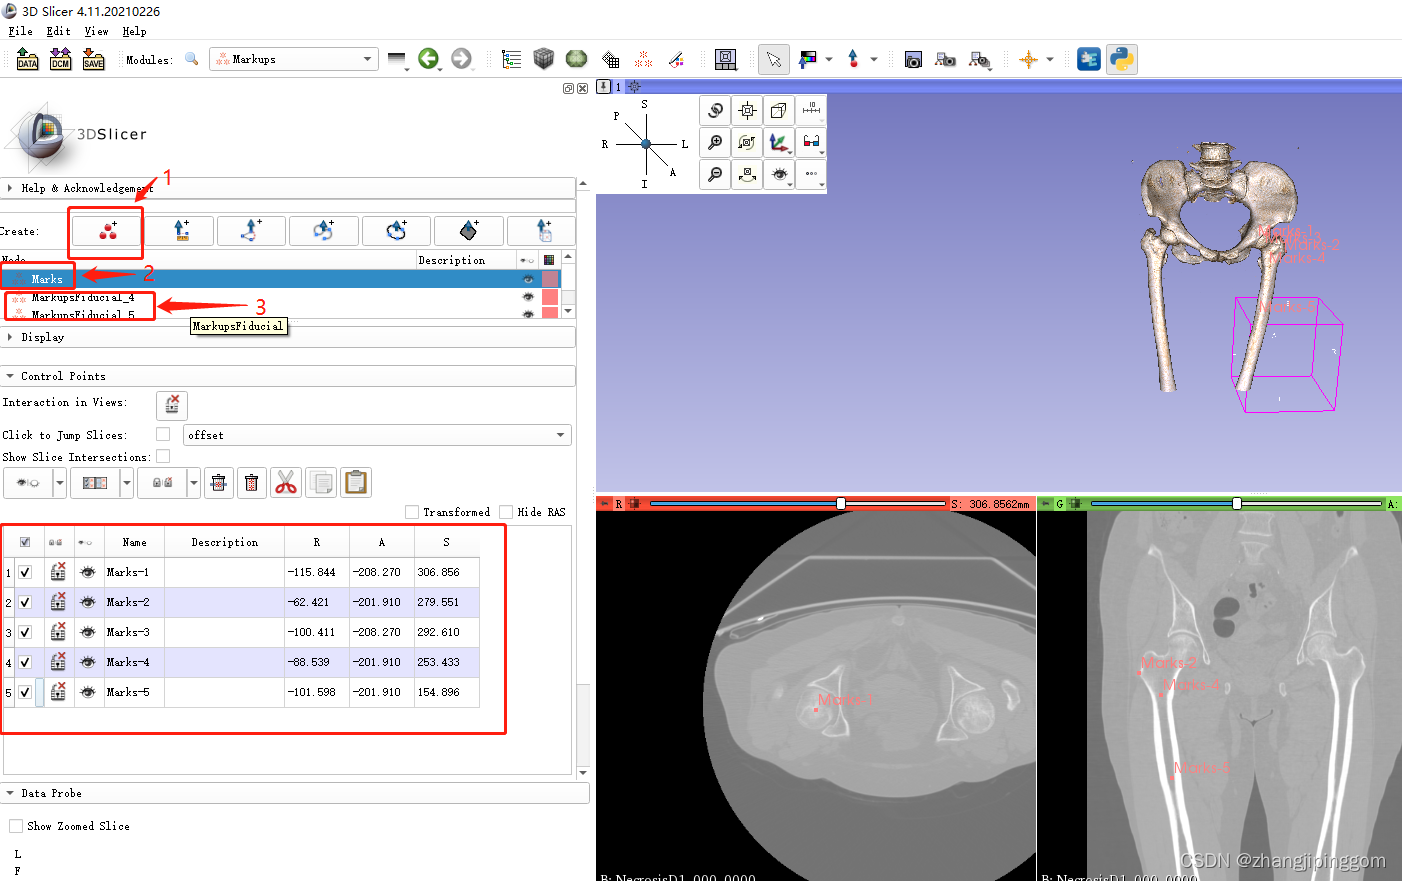Pin the 3D view controller
Image resolution: width=1402 pixels, height=881 pixels.
click(604, 86)
